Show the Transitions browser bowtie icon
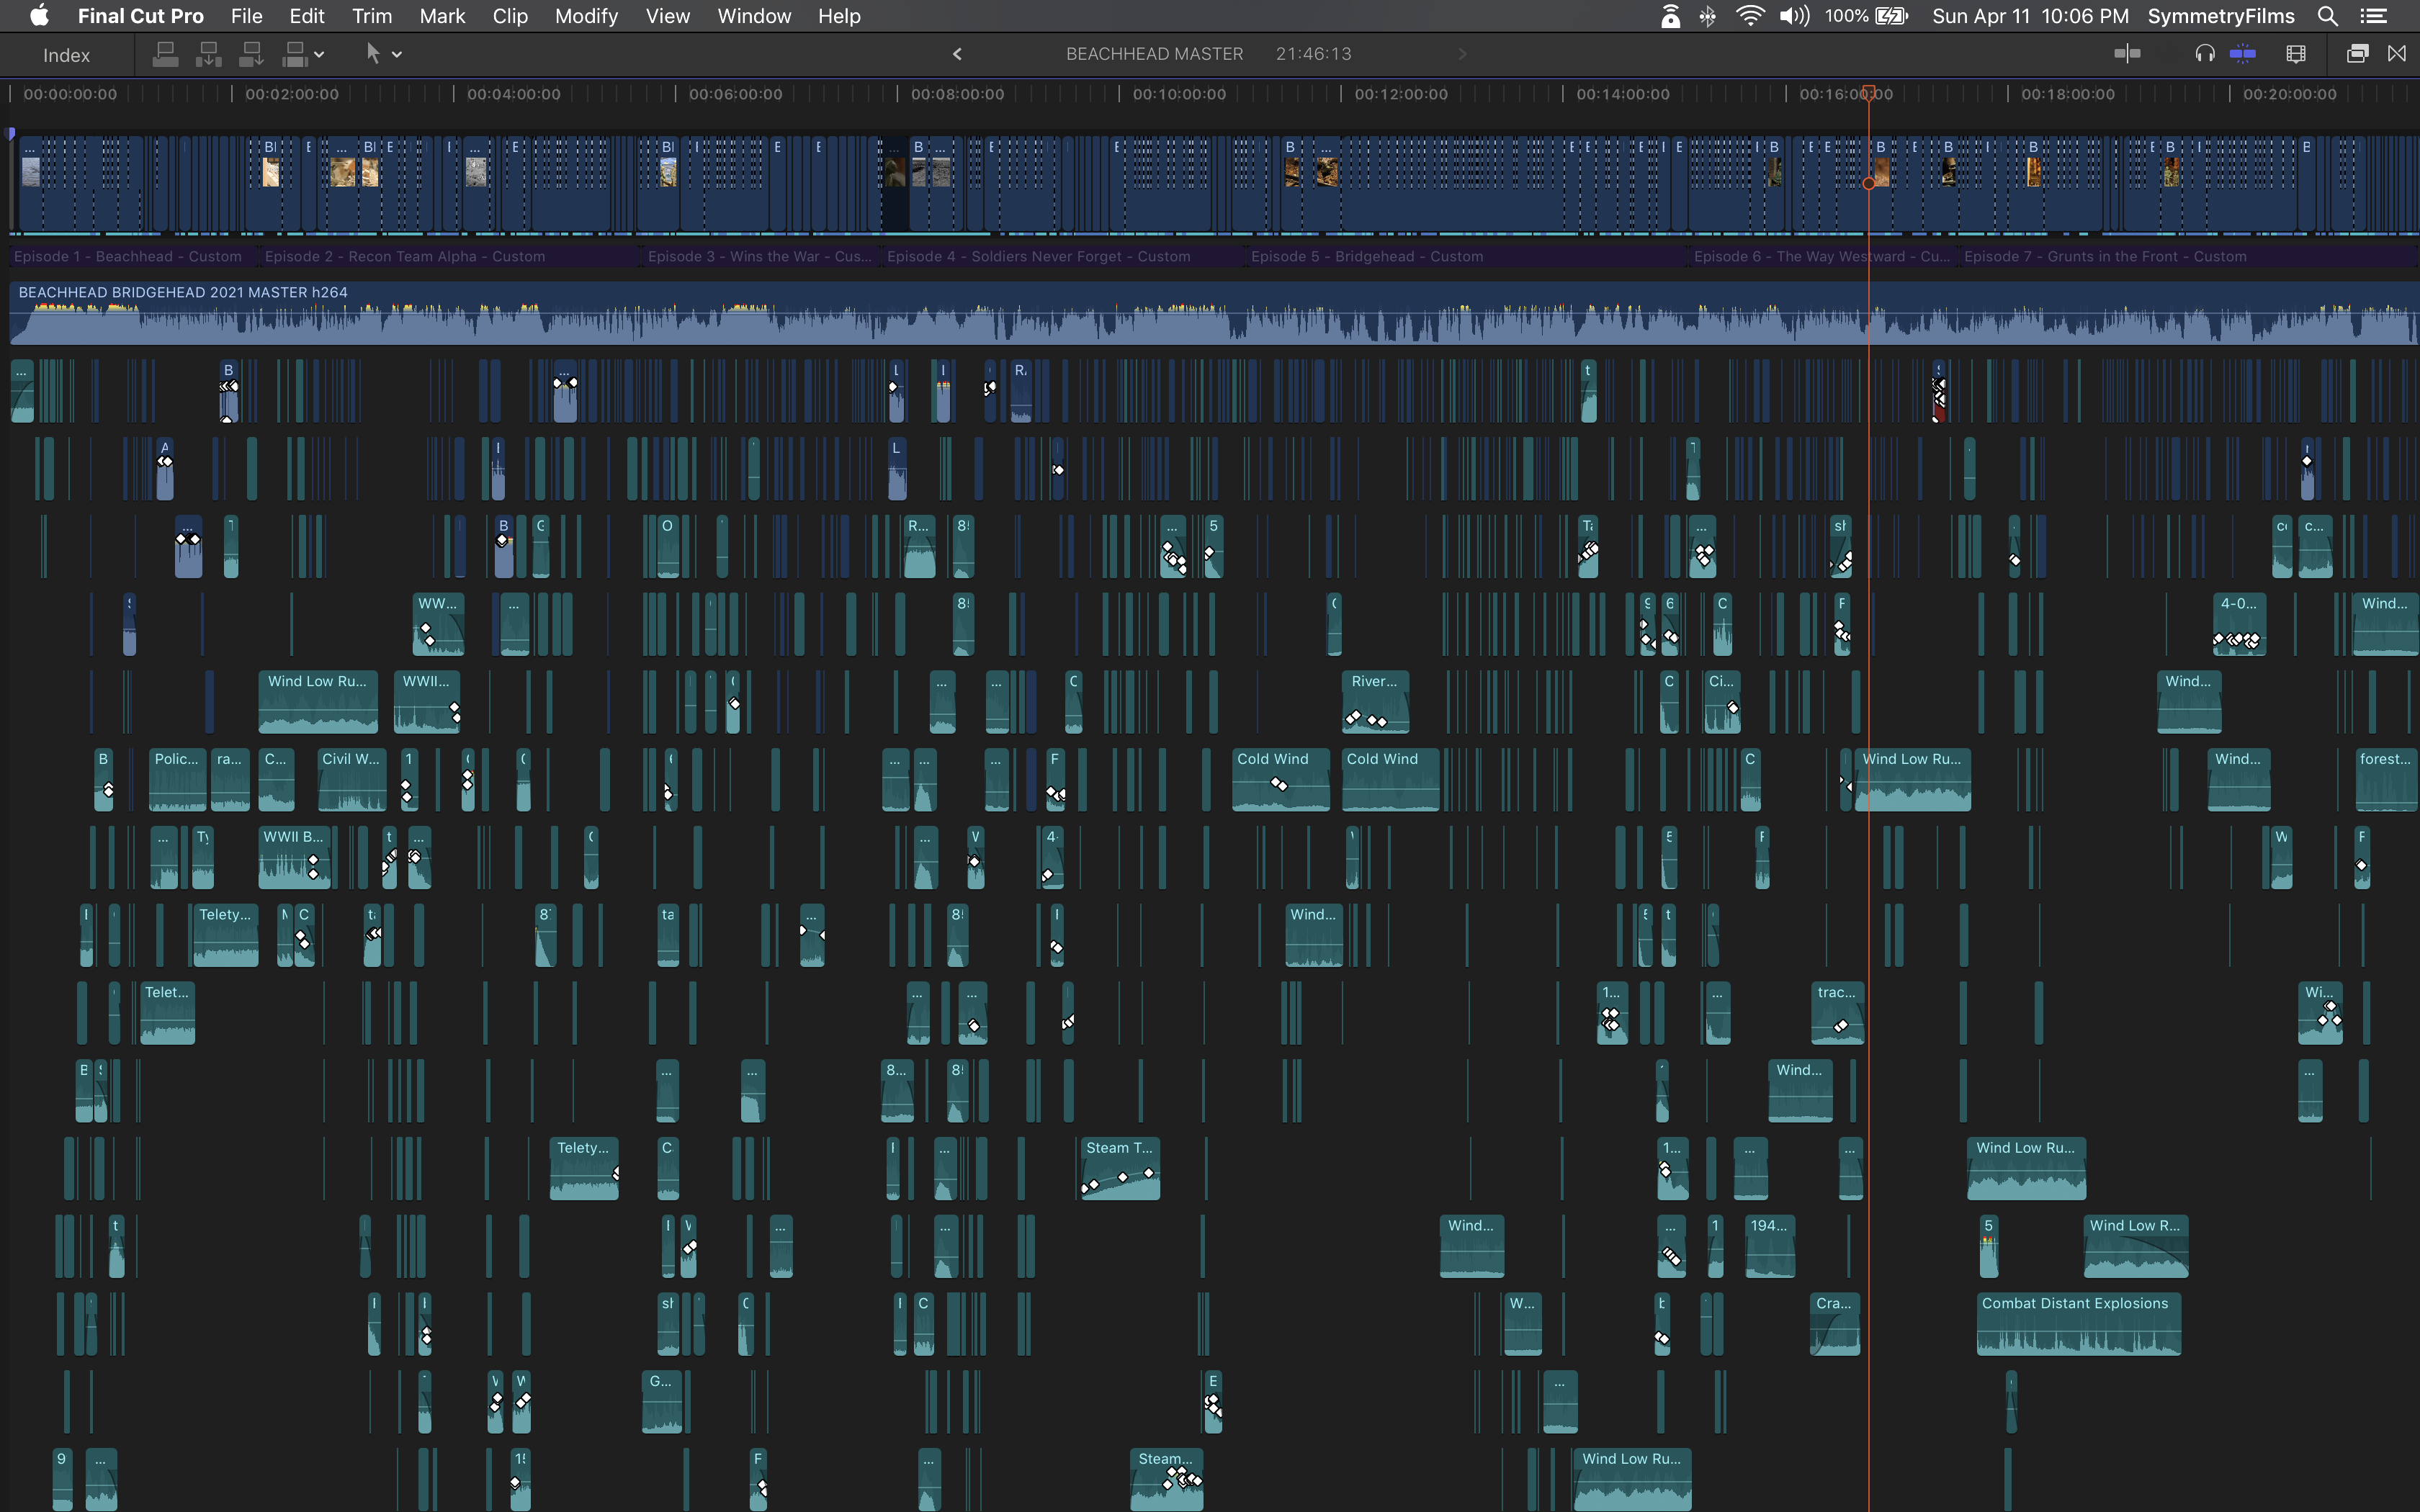The width and height of the screenshot is (2420, 1512). (x=2397, y=54)
